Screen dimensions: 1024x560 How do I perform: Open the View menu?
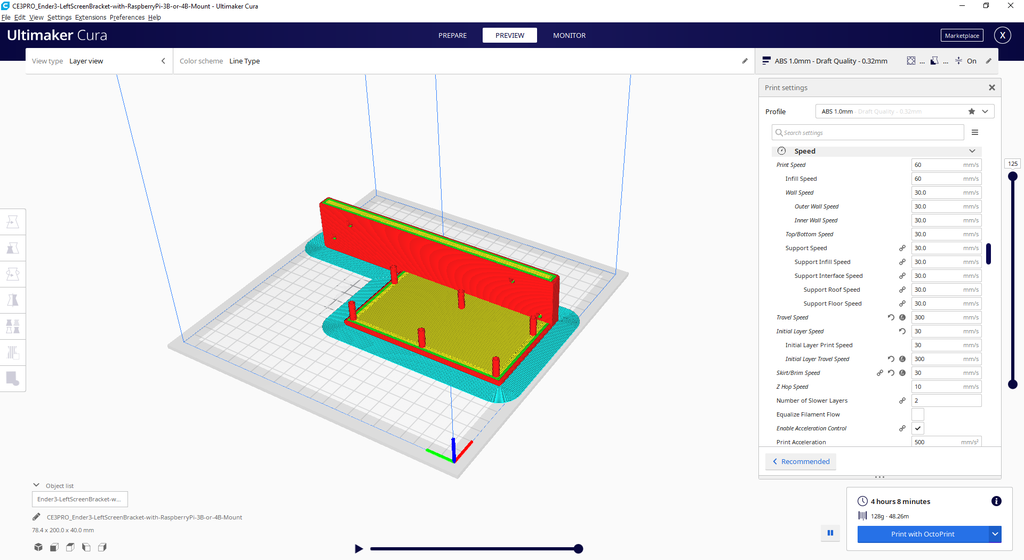37,18
